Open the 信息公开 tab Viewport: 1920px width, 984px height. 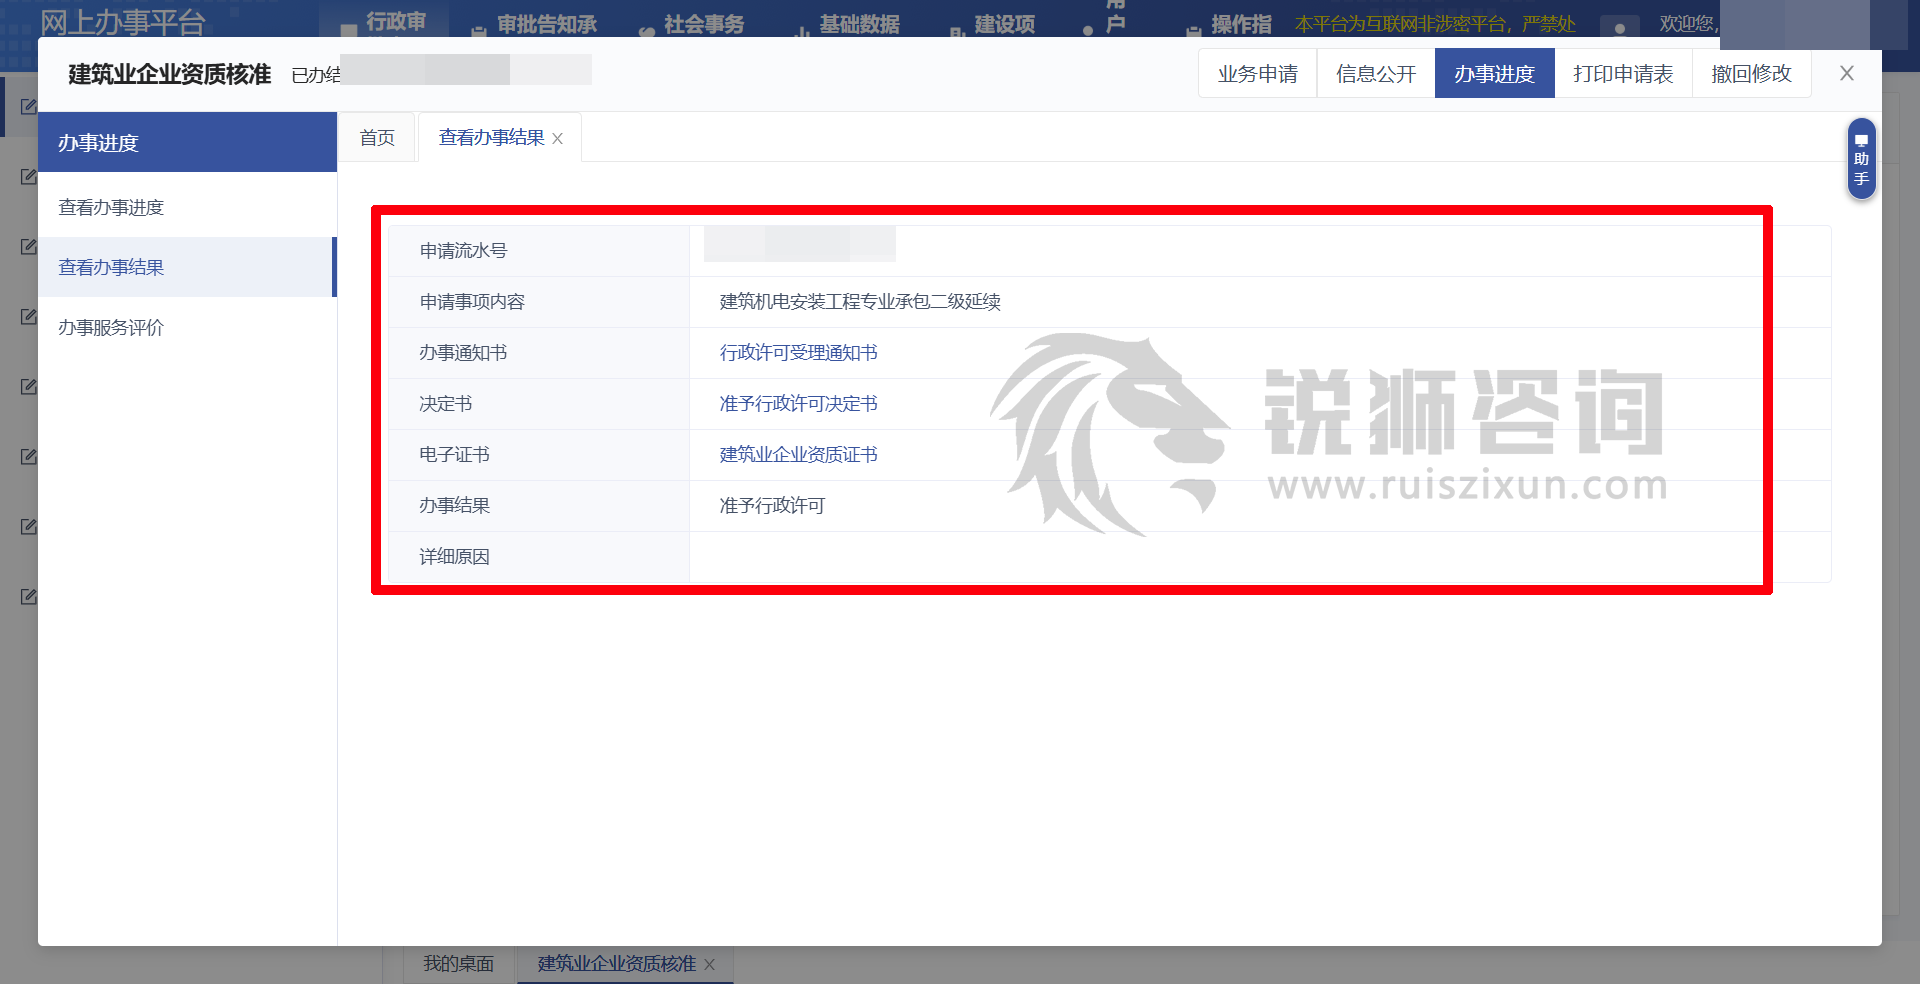coord(1376,74)
